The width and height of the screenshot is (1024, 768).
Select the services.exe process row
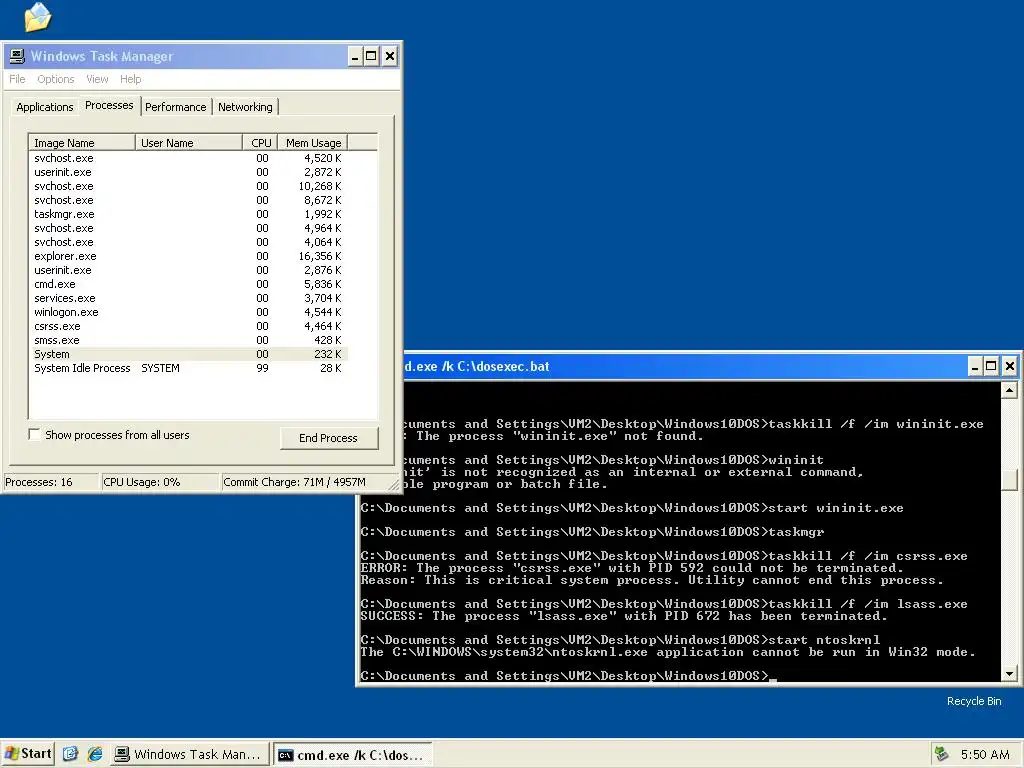pyautogui.click(x=188, y=298)
